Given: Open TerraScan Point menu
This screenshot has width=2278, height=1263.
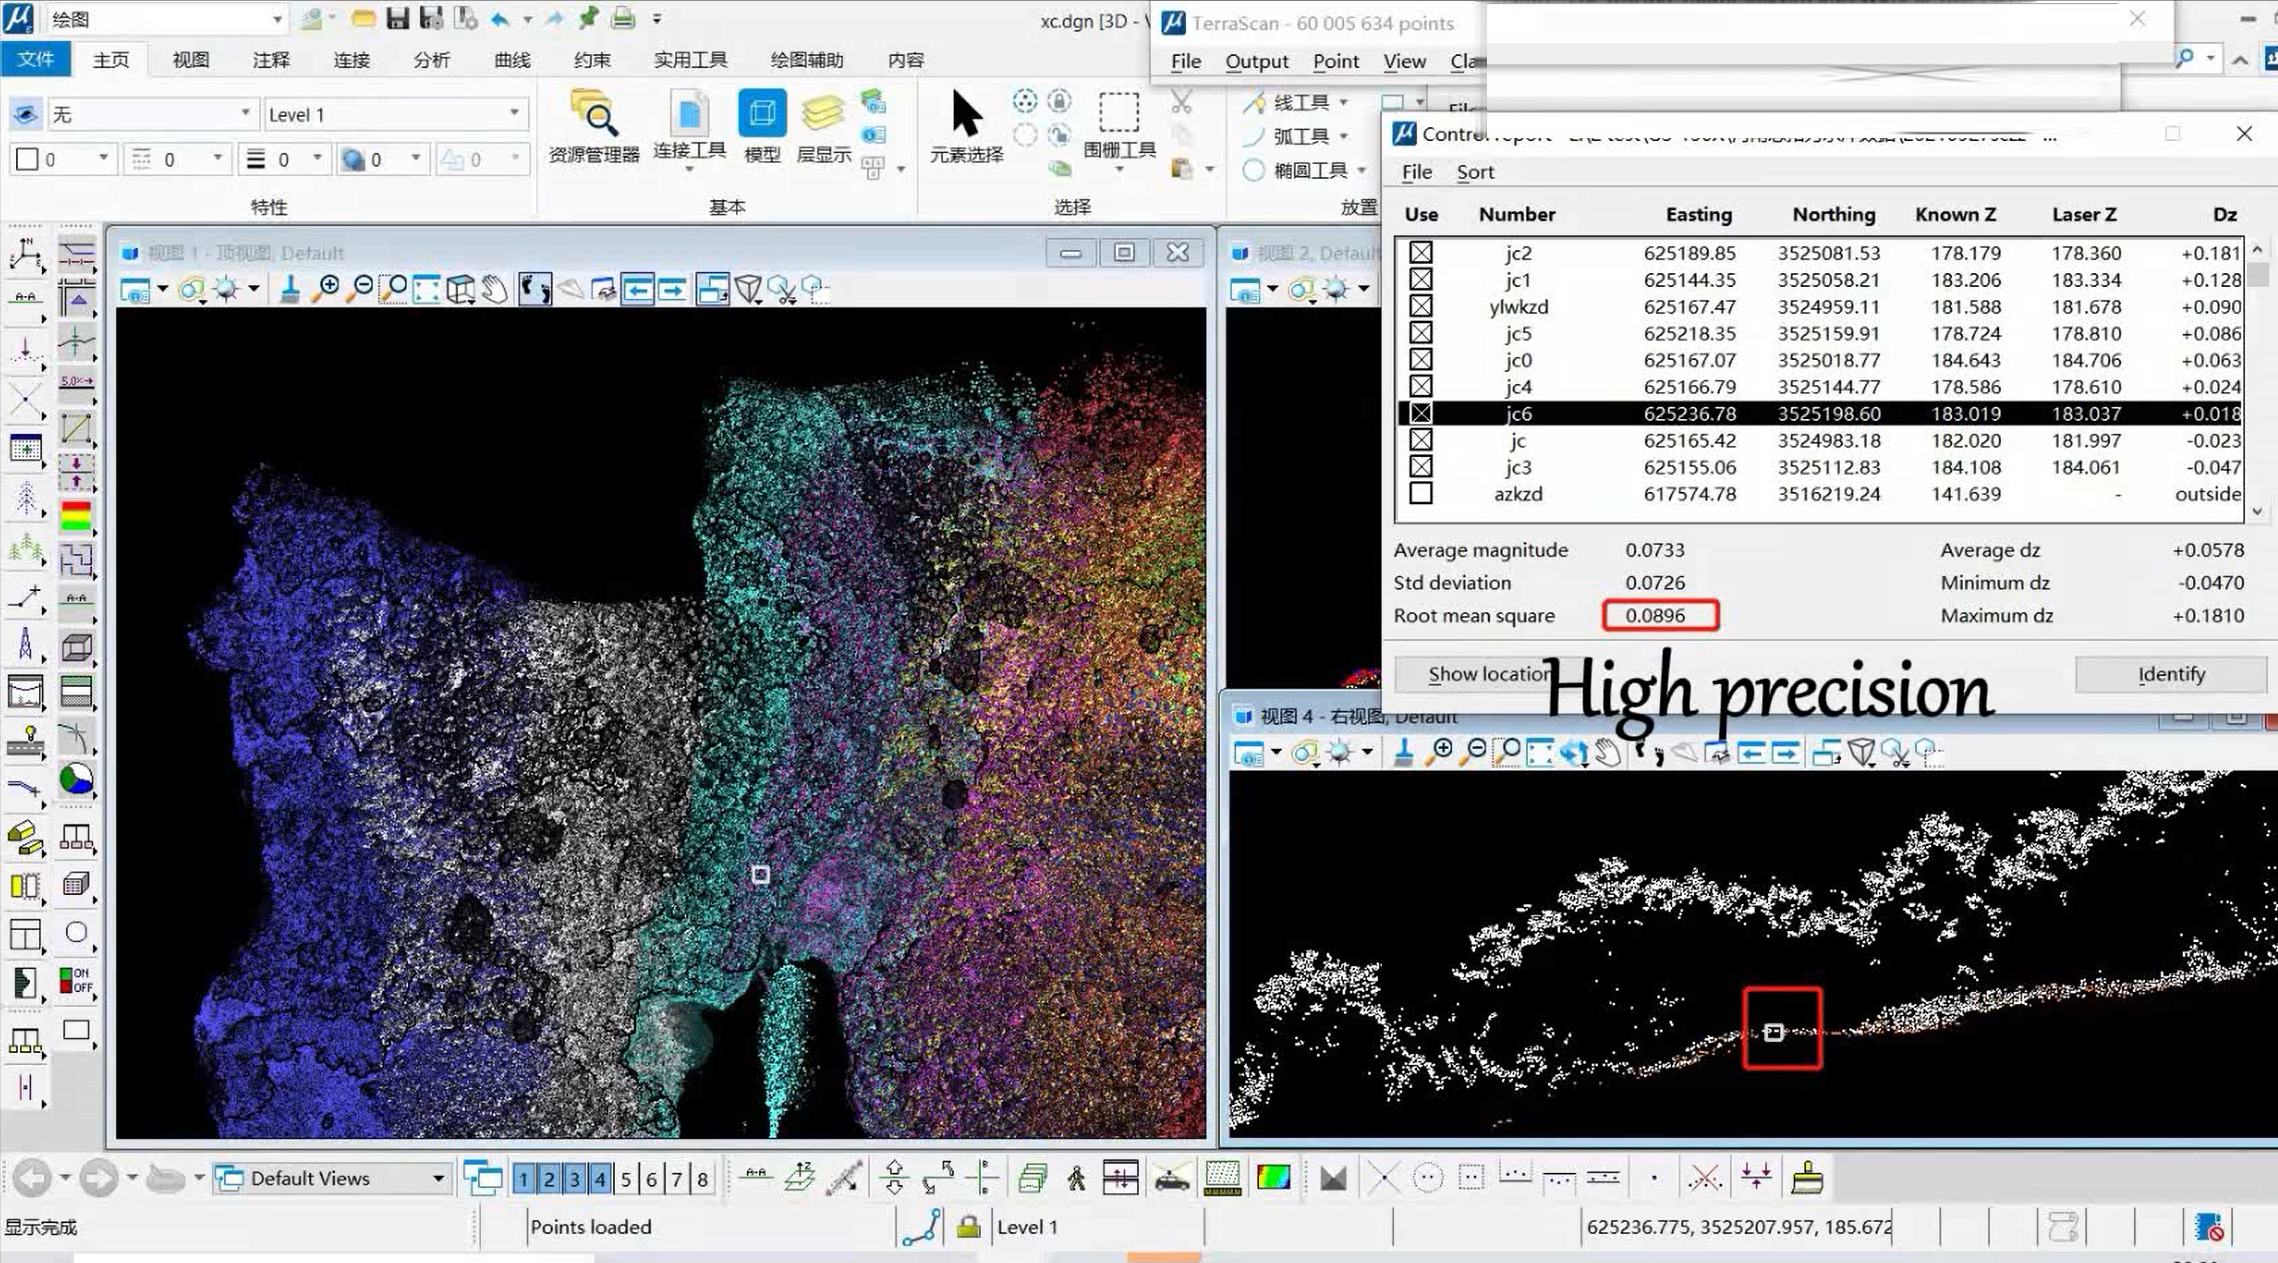Looking at the screenshot, I should point(1335,61).
